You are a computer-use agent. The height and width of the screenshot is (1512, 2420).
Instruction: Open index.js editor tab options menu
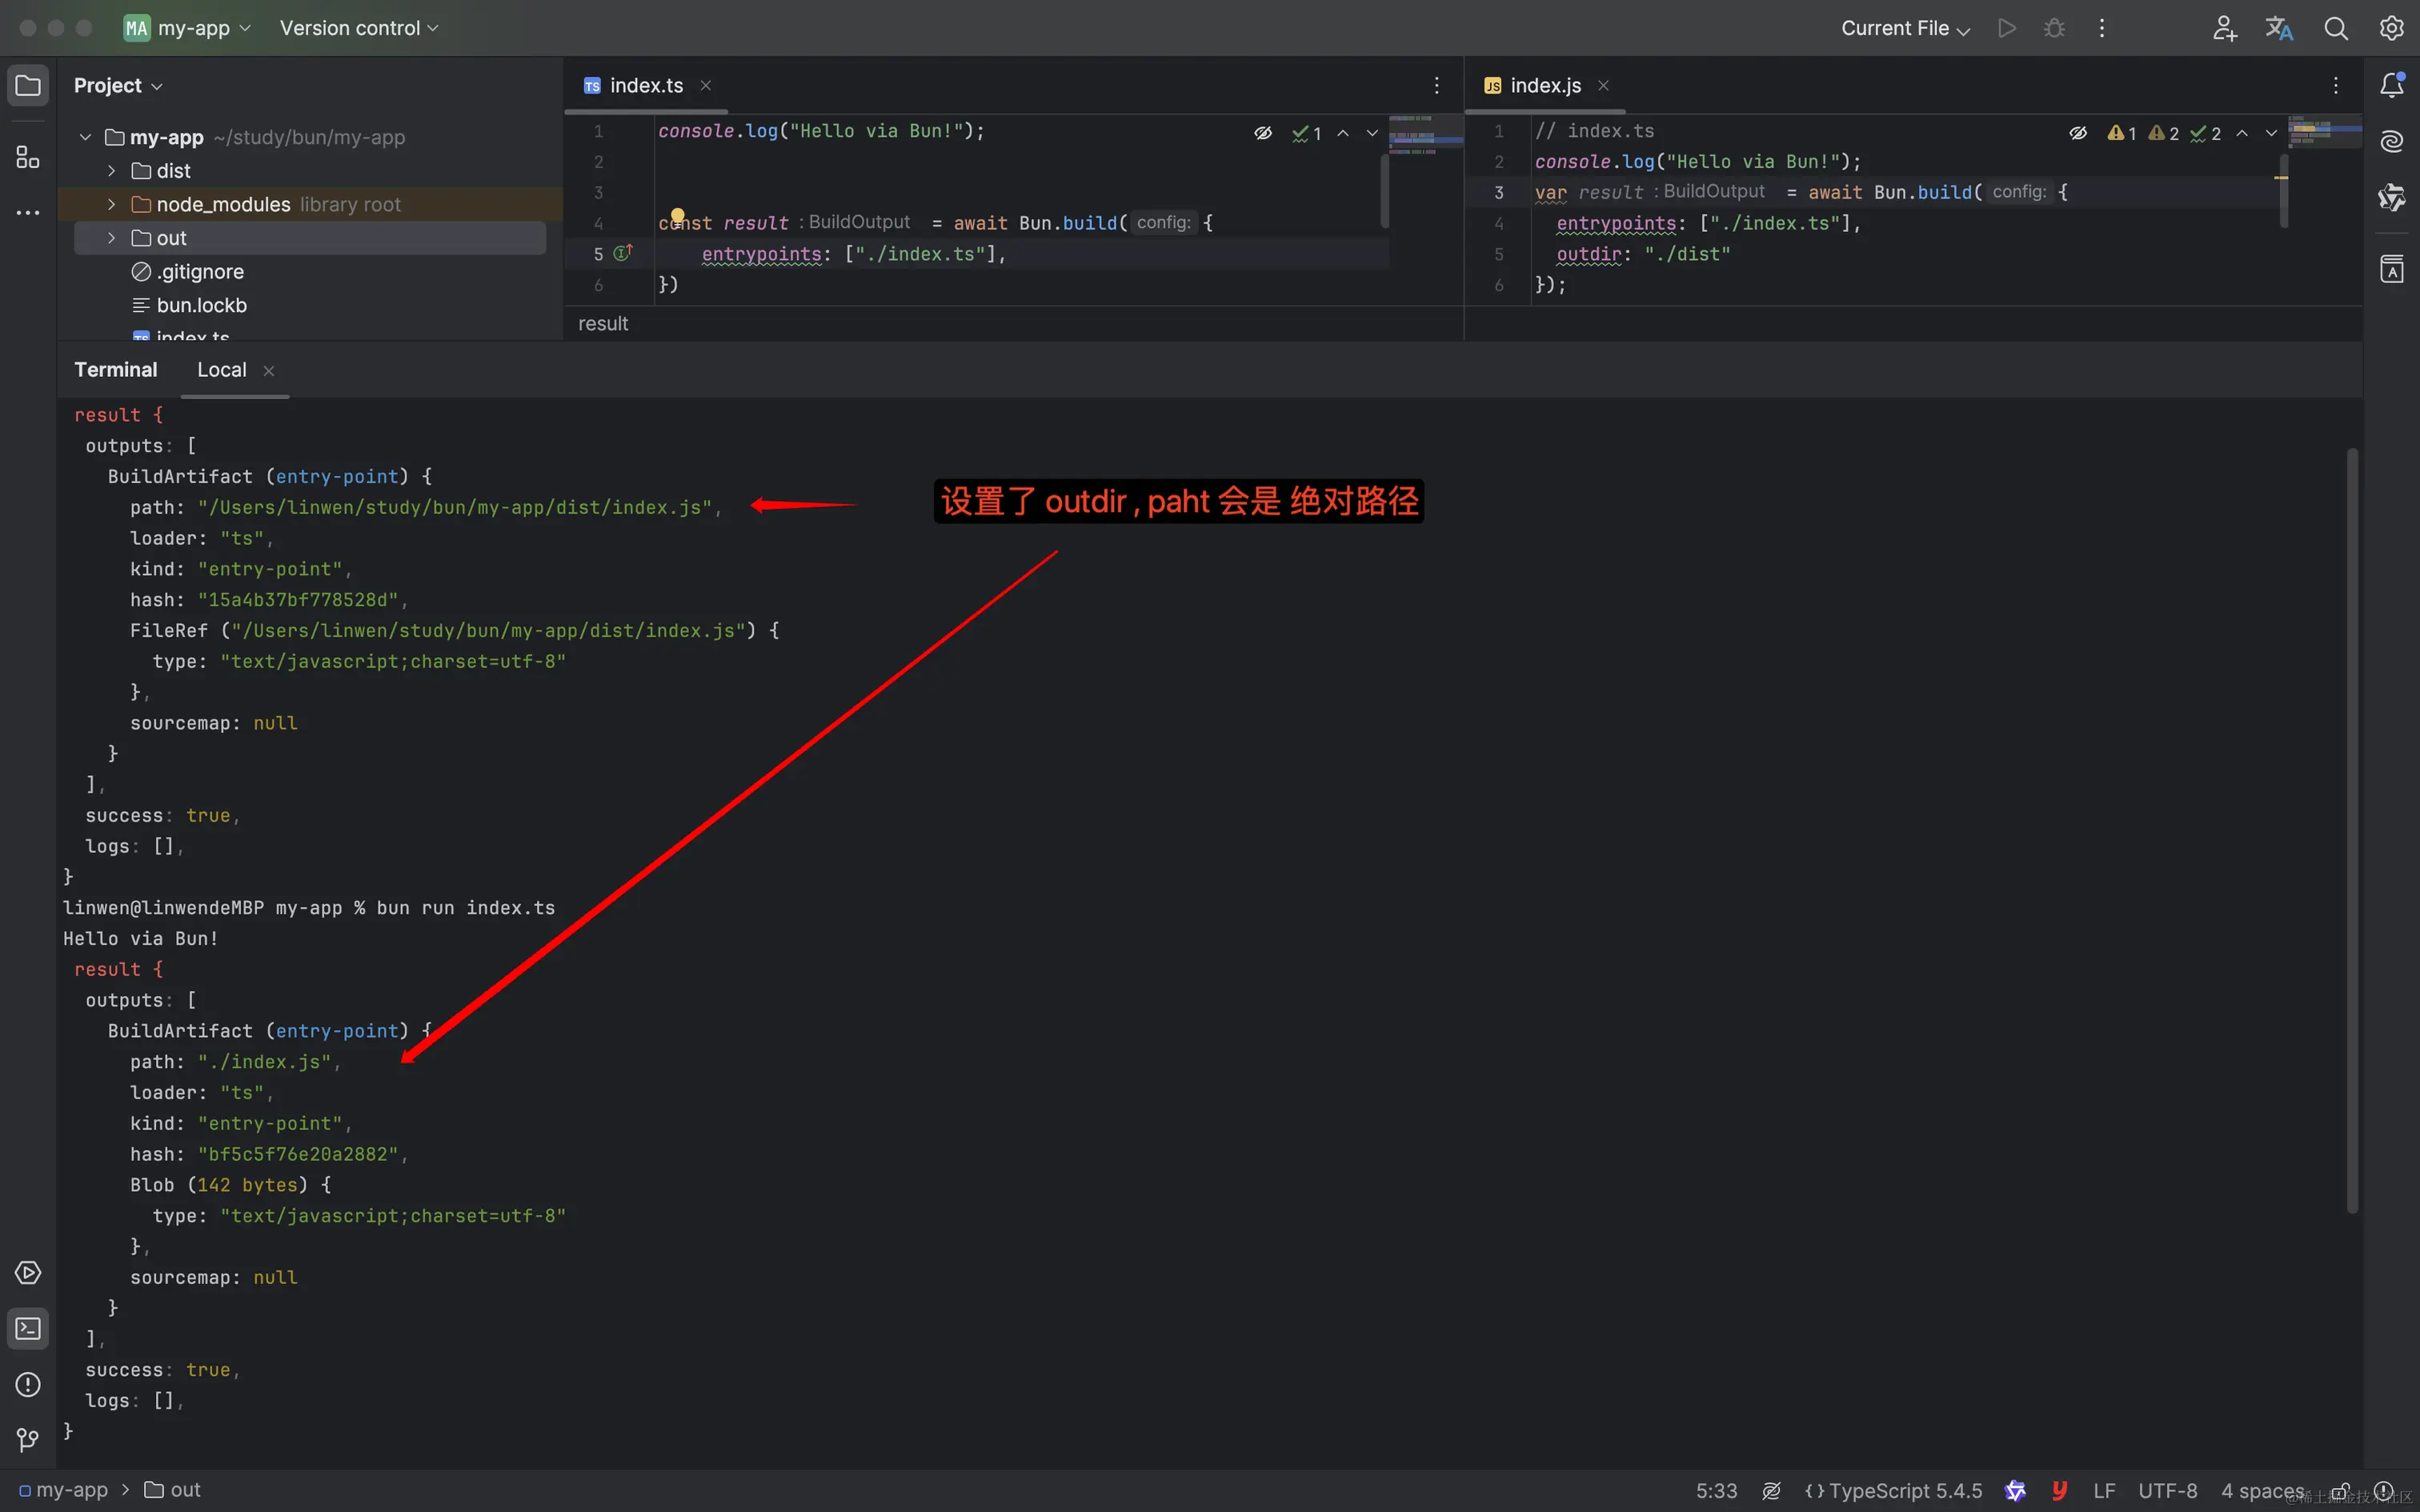pos(2336,86)
